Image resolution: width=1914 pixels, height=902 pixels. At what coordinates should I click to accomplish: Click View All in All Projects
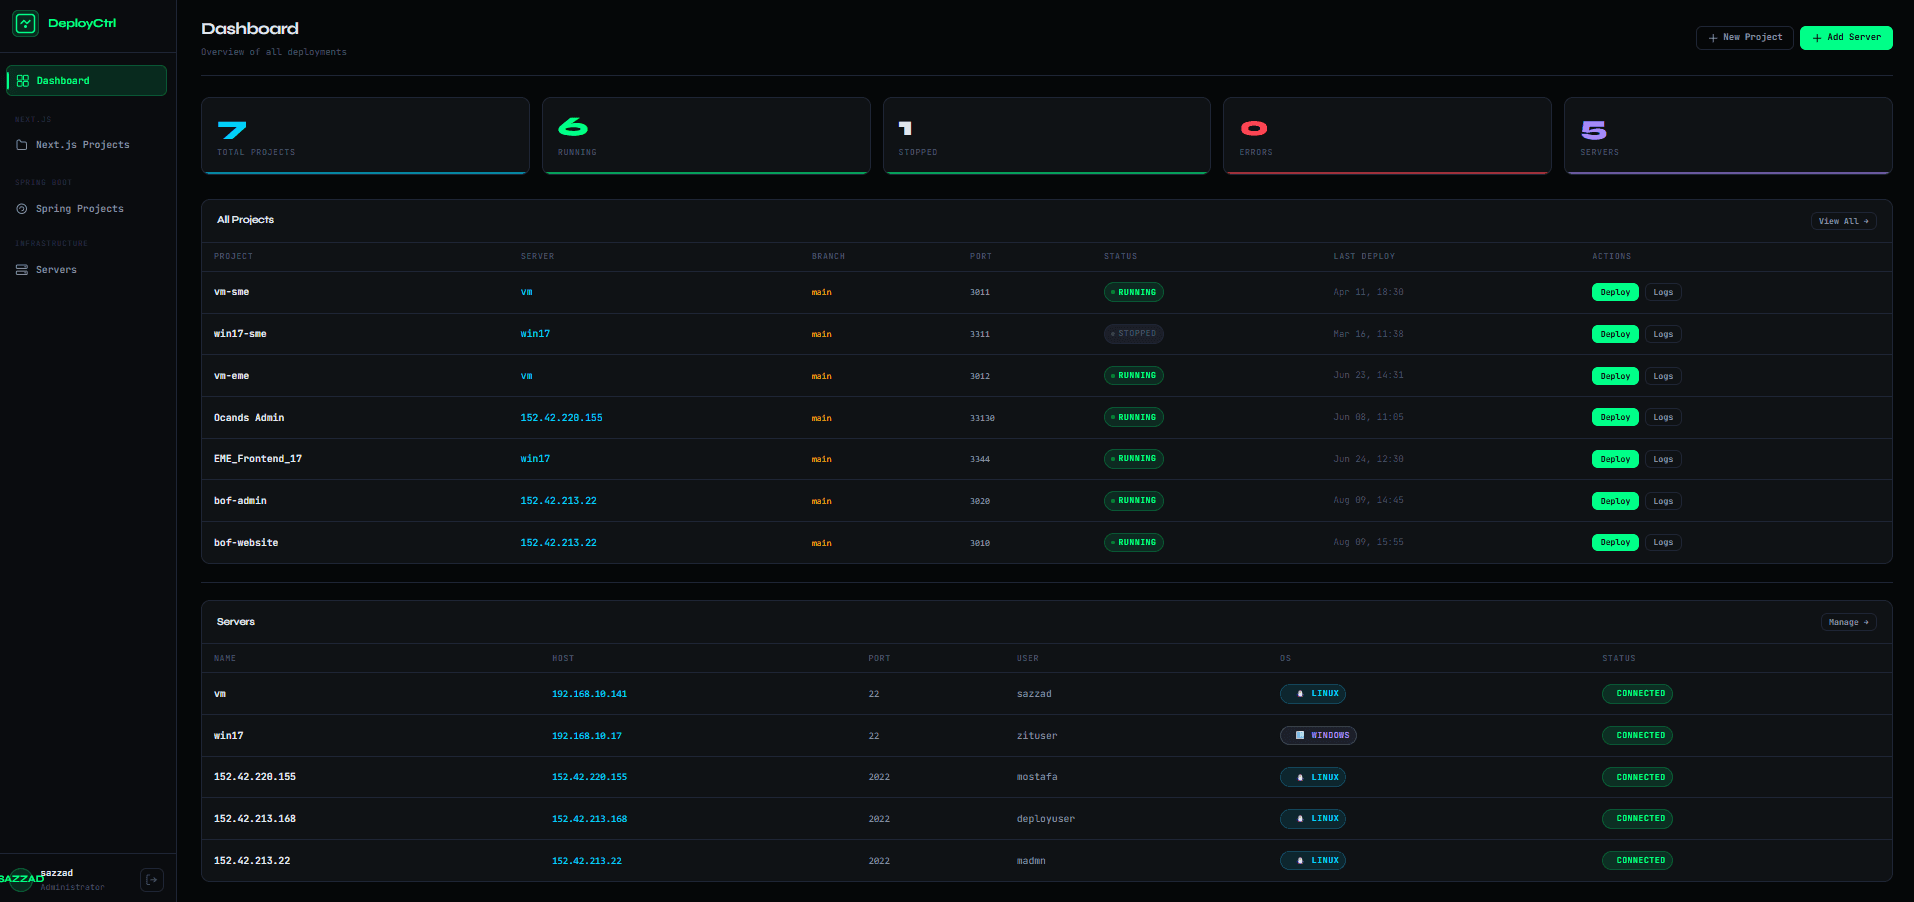pos(1843,221)
